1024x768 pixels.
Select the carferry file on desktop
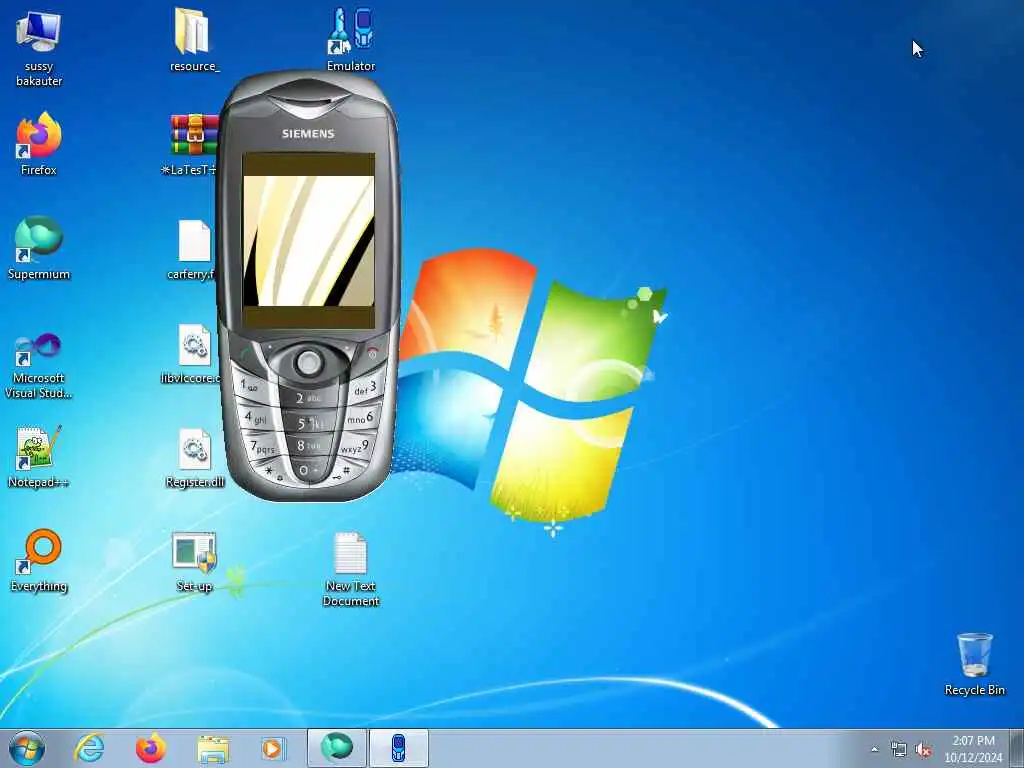tap(191, 249)
